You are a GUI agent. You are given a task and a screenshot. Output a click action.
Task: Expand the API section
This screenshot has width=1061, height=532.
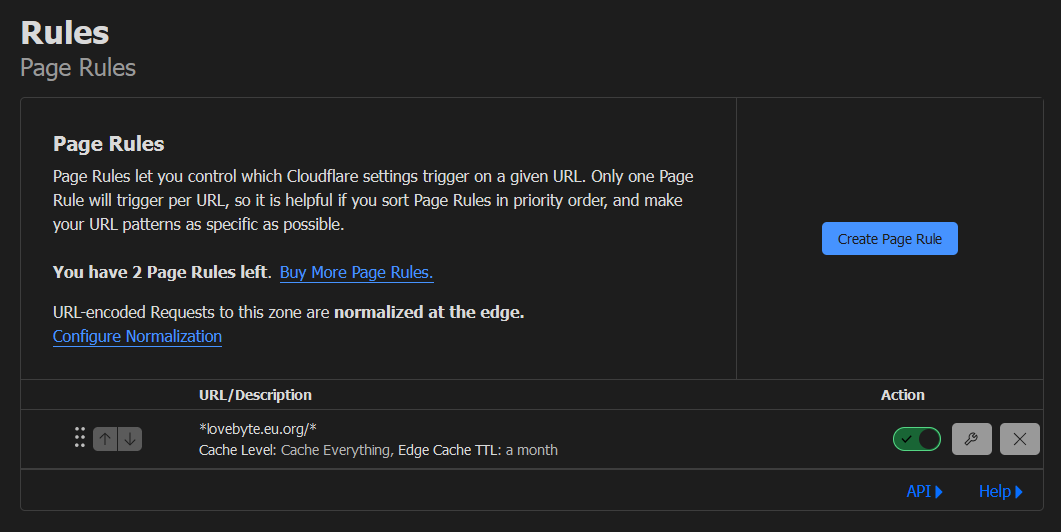pos(924,491)
